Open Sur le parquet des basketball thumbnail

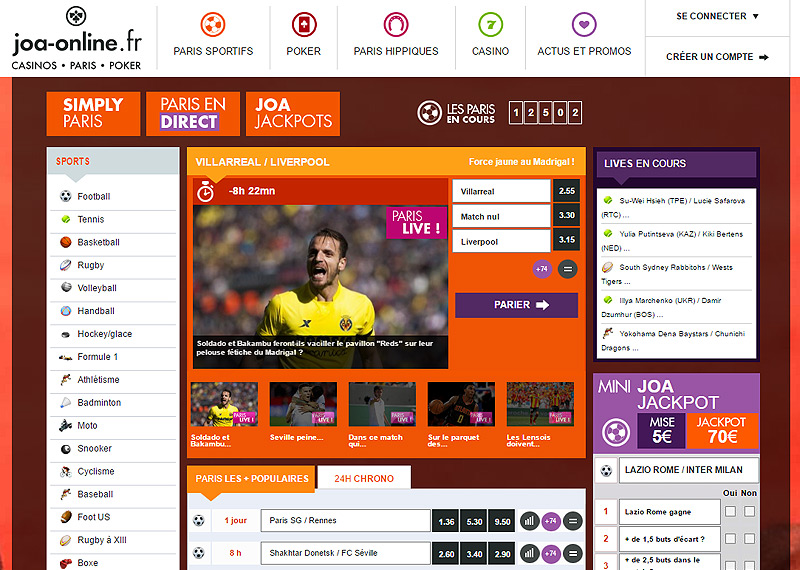(x=461, y=404)
